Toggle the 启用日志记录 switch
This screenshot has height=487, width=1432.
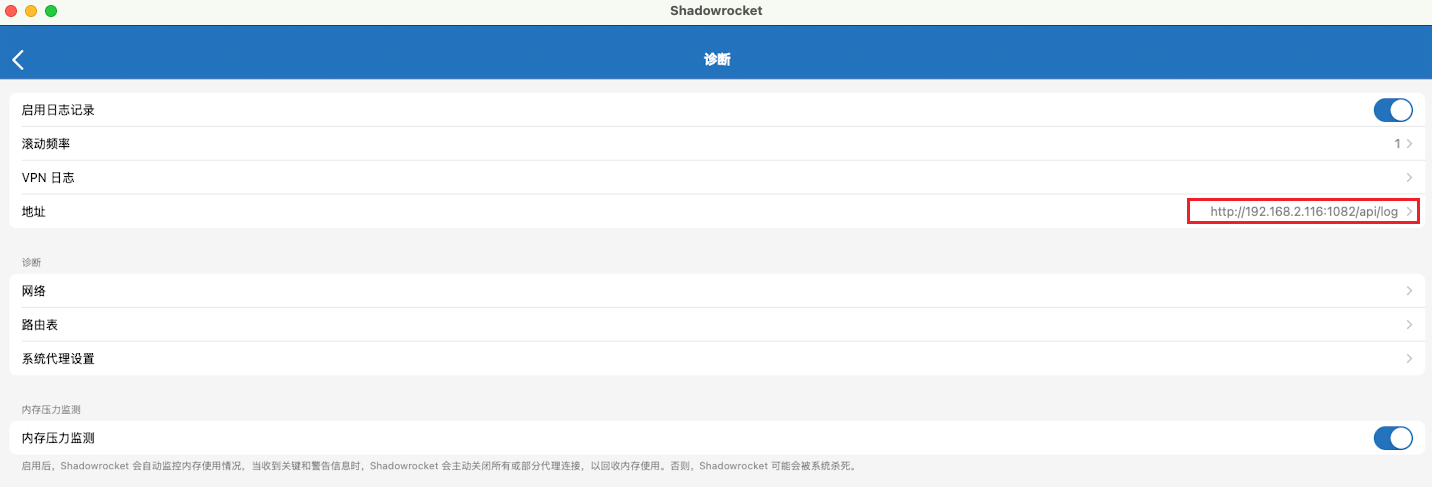tap(1393, 110)
